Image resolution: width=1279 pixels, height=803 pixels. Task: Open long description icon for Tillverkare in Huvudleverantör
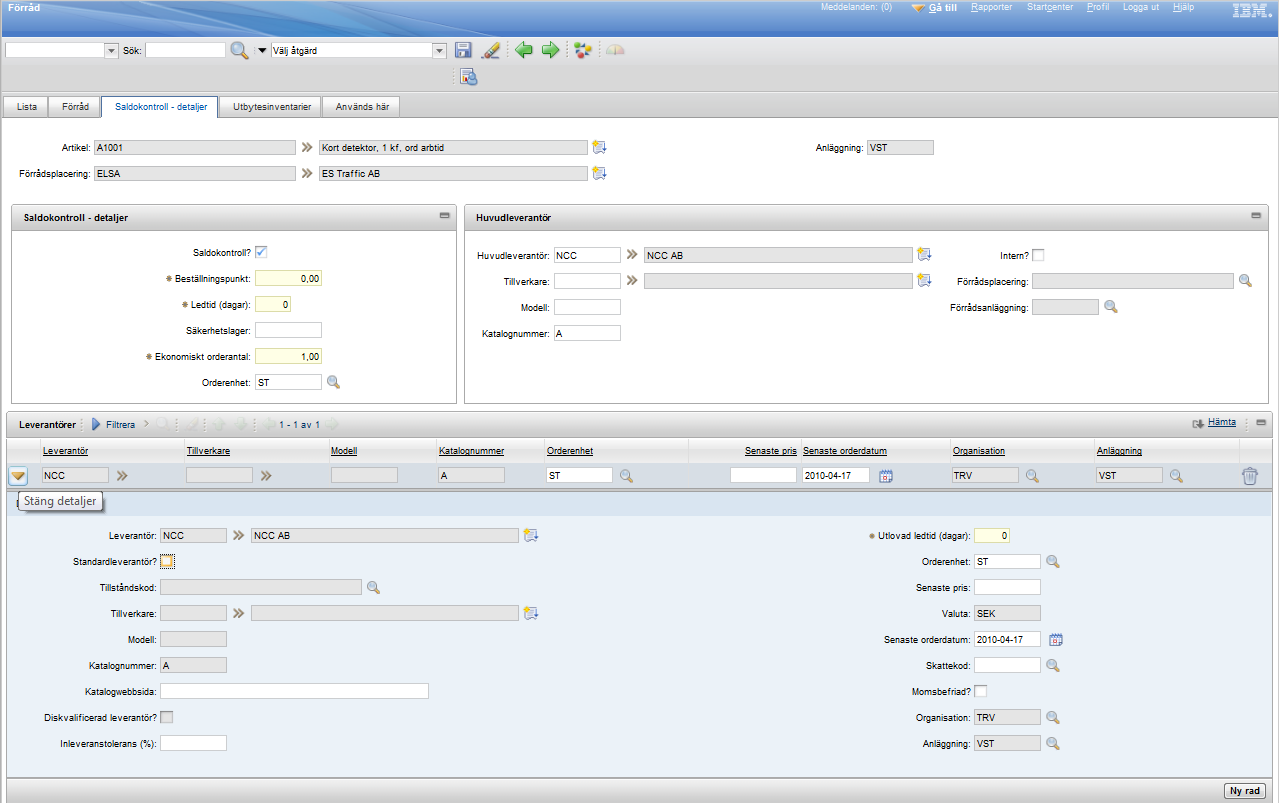click(924, 281)
